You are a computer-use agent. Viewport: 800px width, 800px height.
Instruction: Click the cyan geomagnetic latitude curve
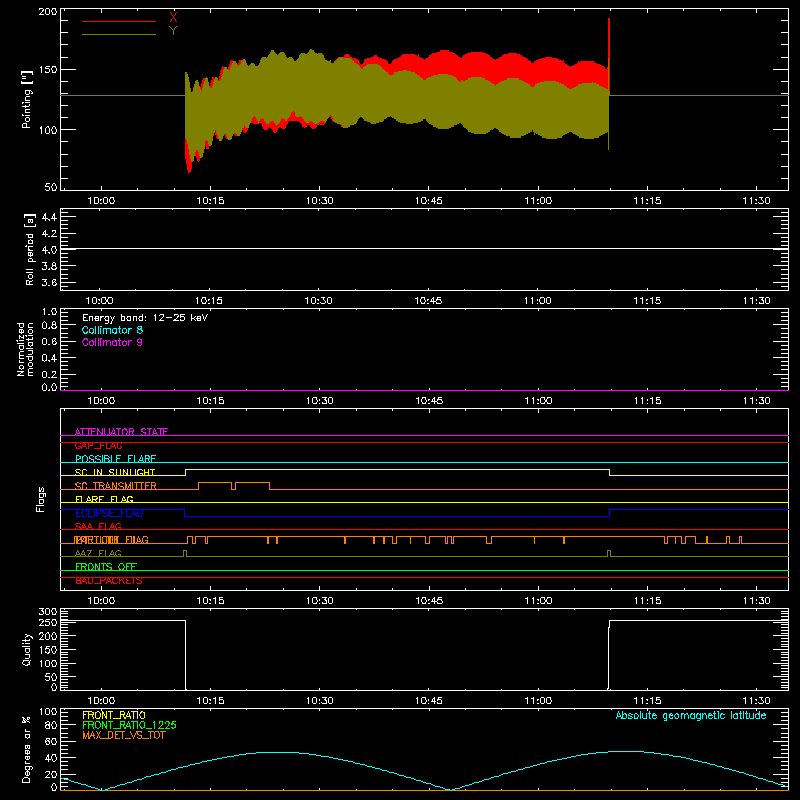424,770
